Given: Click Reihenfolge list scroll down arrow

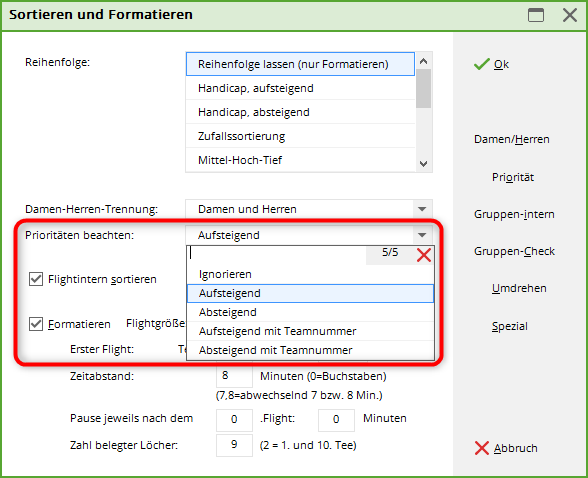Looking at the screenshot, I should click(424, 163).
